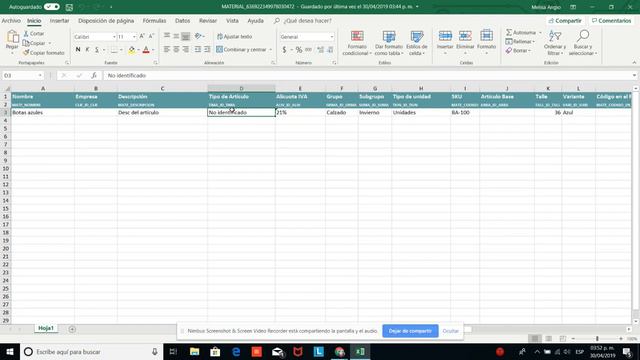Screen dimensions: 640x360
Task: Click the Compartir button
Action: [x=565, y=20]
